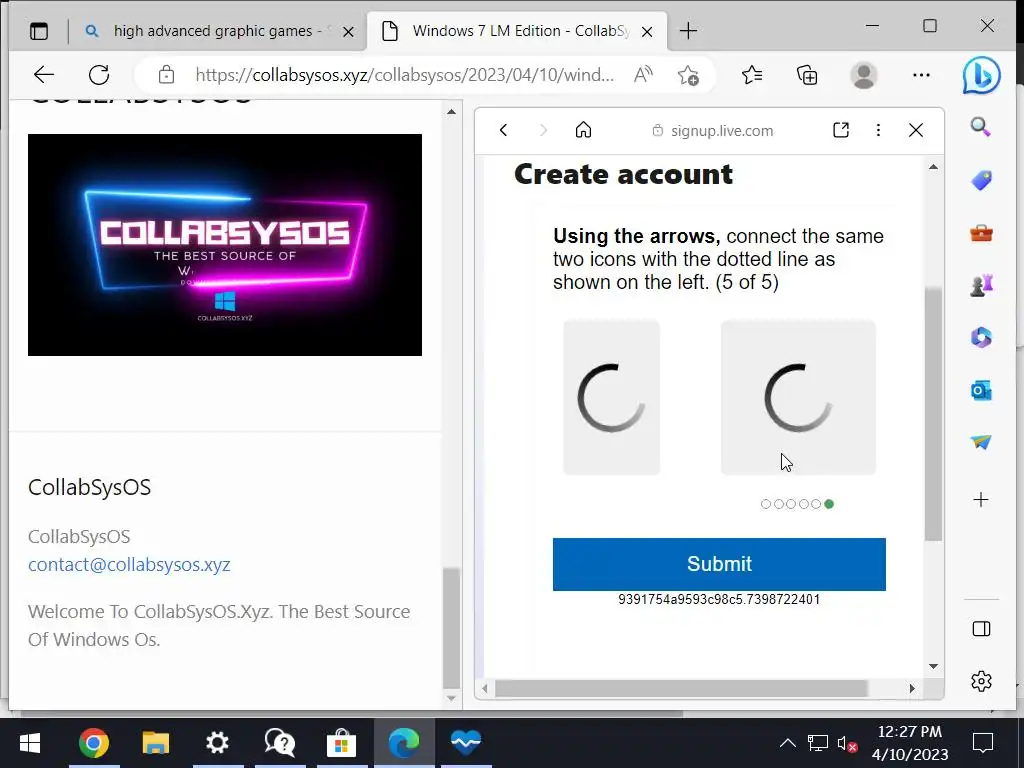The image size is (1024, 768).
Task: Open the Edge tab actions menu icon
Action: coord(39,31)
